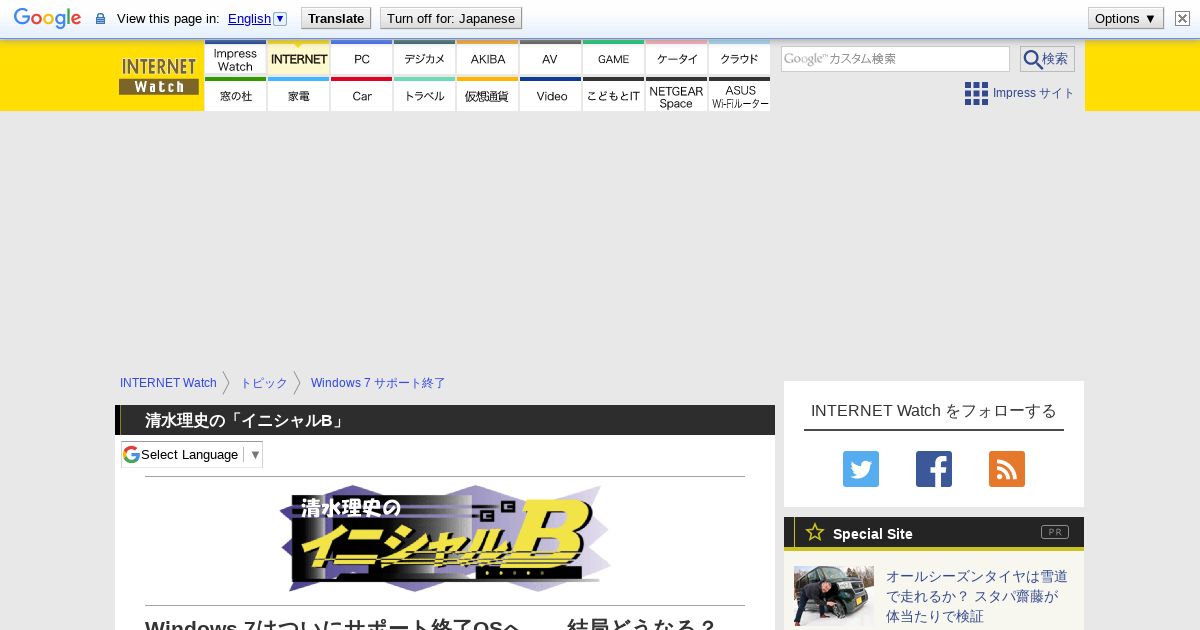Open the Impress Watch tab

click(235, 59)
